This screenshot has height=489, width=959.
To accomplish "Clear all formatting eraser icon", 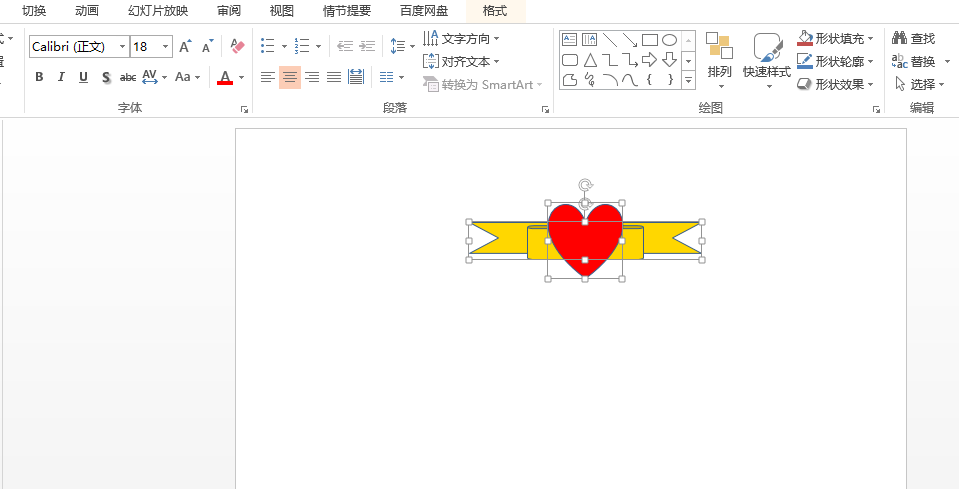I will (x=237, y=46).
